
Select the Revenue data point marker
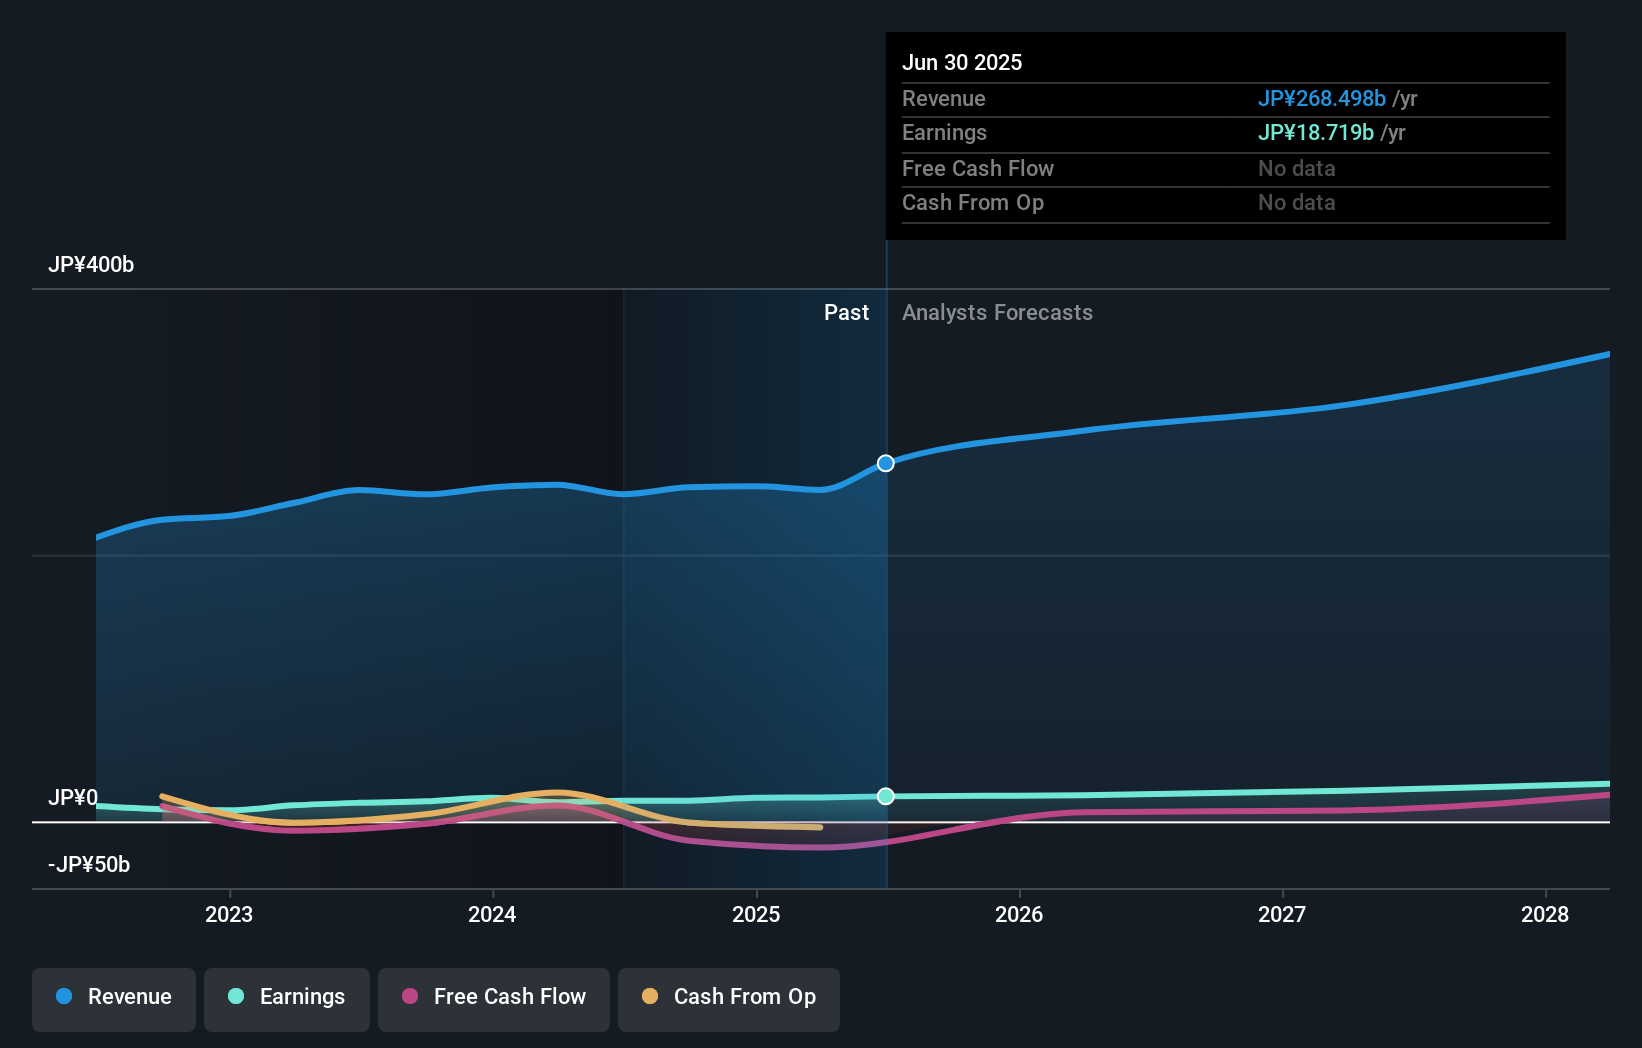886,463
